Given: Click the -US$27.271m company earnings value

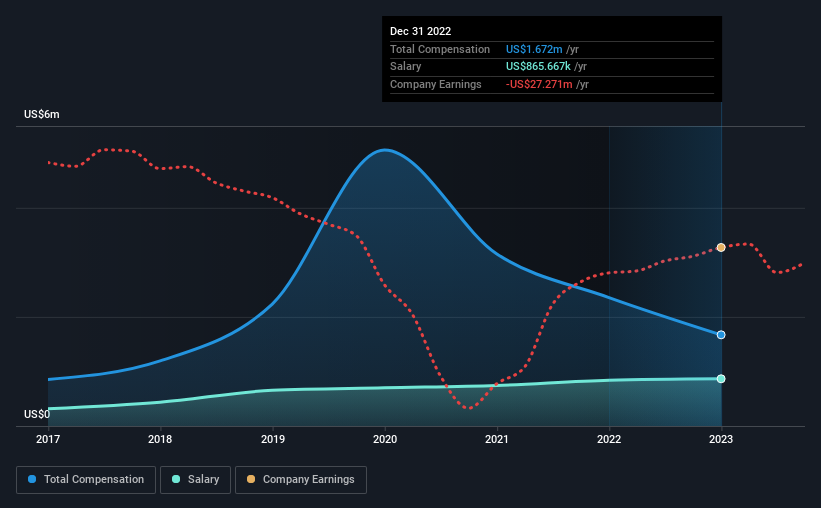Looking at the screenshot, I should click(539, 84).
